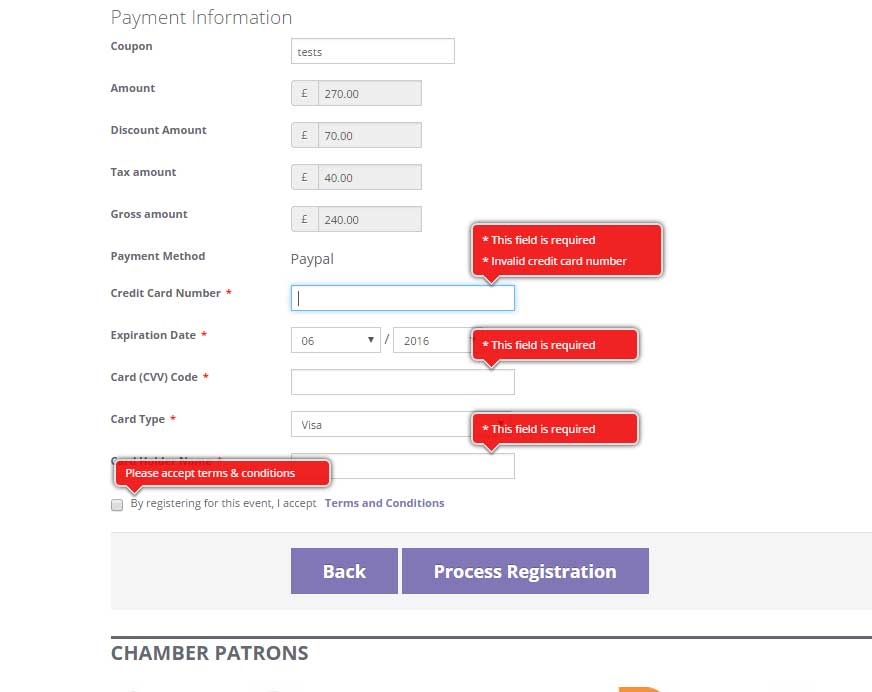The width and height of the screenshot is (872, 692).
Task: Click the Credit Card Number input
Action: tap(403, 298)
